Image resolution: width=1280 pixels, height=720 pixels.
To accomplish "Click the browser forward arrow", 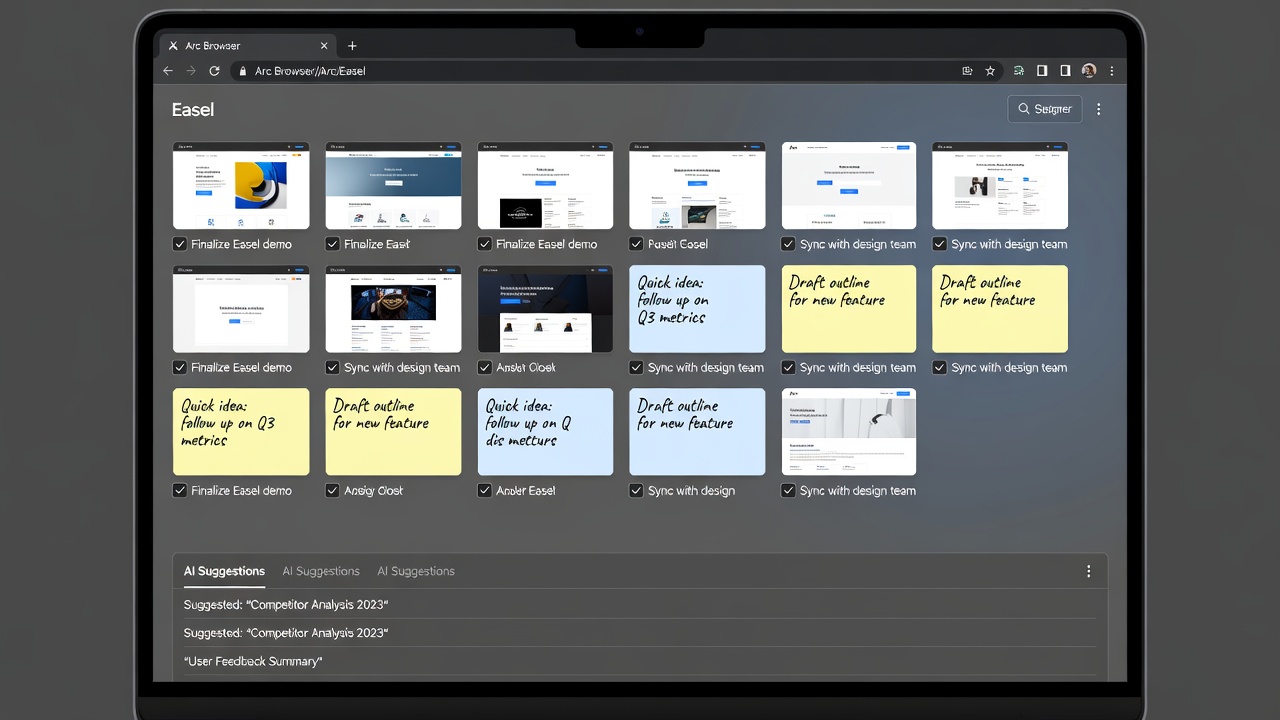I will click(x=191, y=71).
